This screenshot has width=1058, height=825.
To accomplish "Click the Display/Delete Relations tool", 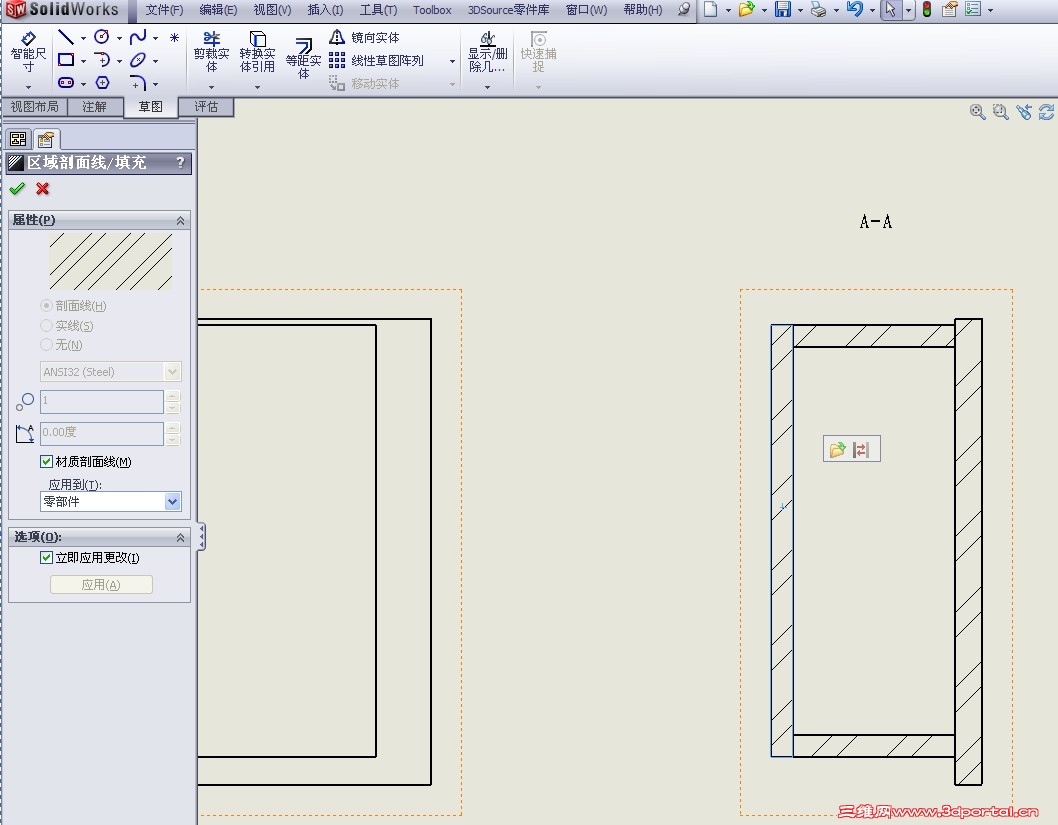I will 487,52.
